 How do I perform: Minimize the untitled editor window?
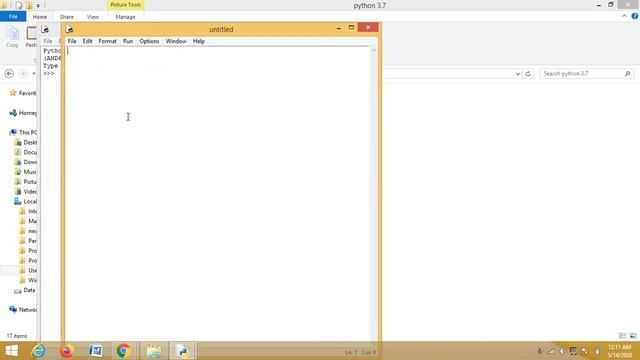point(338,28)
